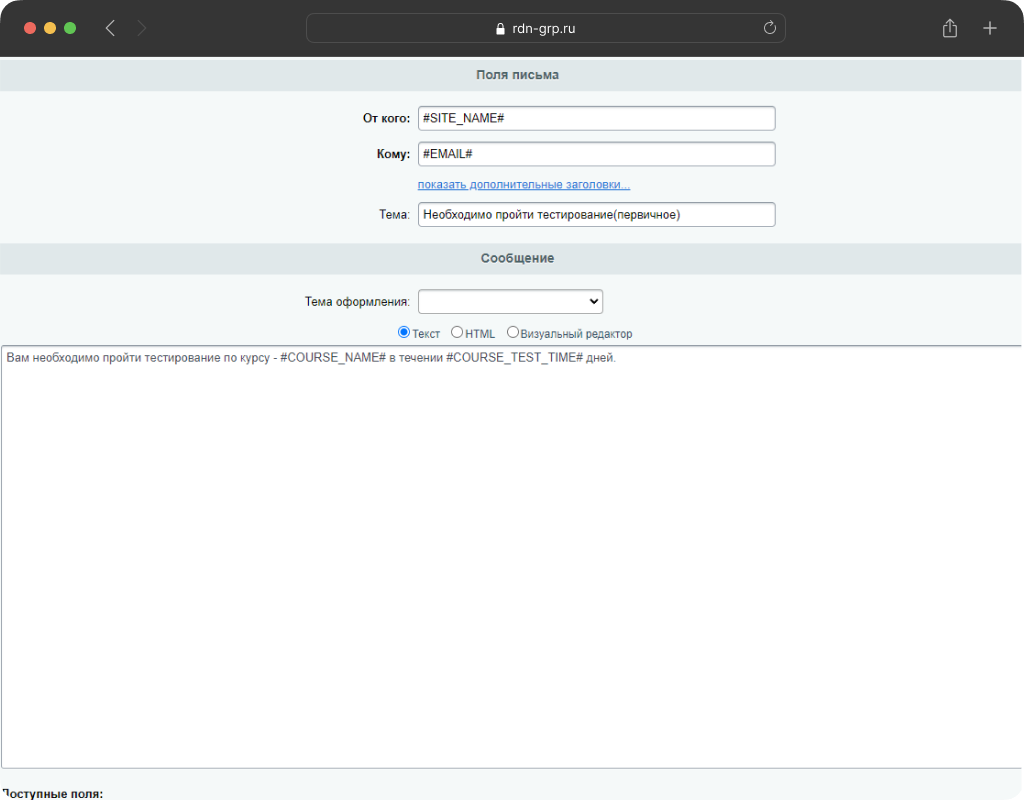
Task: Expand the Тема оформления dropdown
Action: point(510,302)
